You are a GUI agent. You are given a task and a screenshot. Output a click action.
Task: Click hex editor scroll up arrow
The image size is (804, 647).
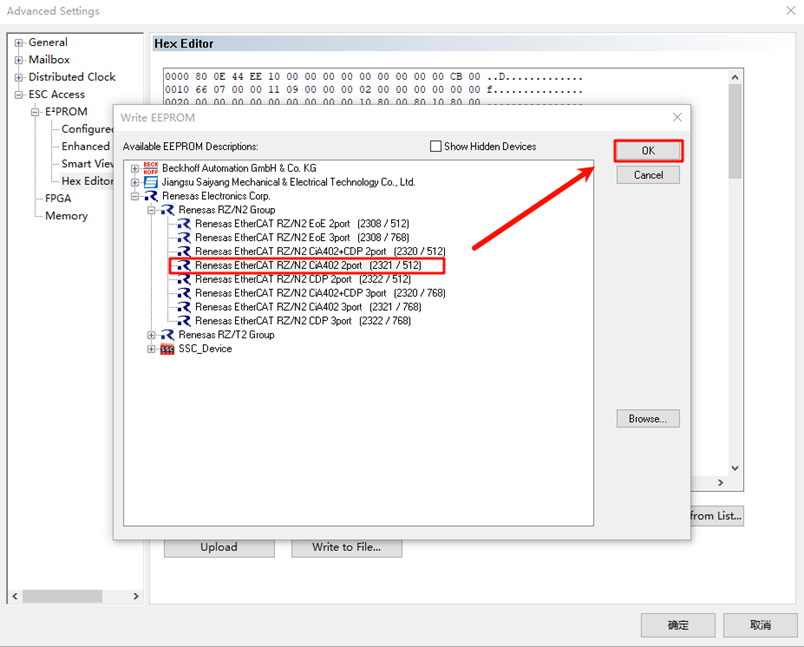coord(735,77)
